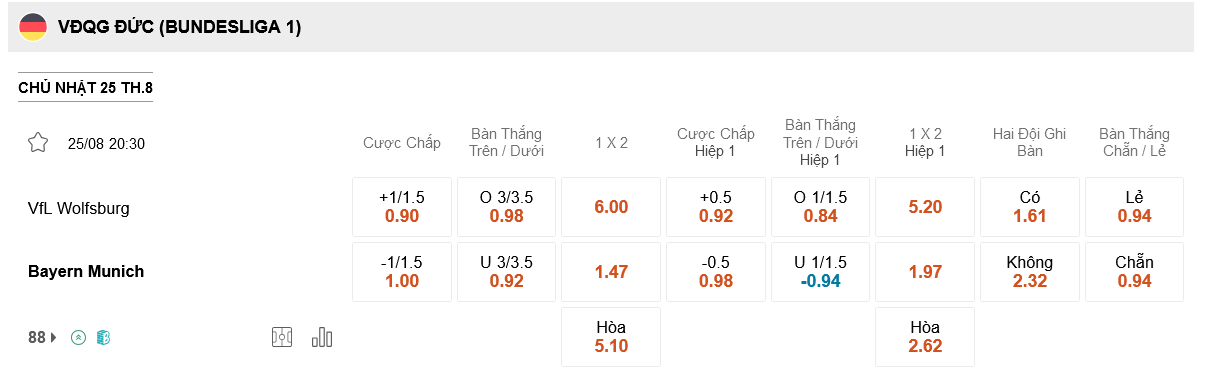Open the bar chart statistics icon
1211x385 pixels.
(x=322, y=337)
